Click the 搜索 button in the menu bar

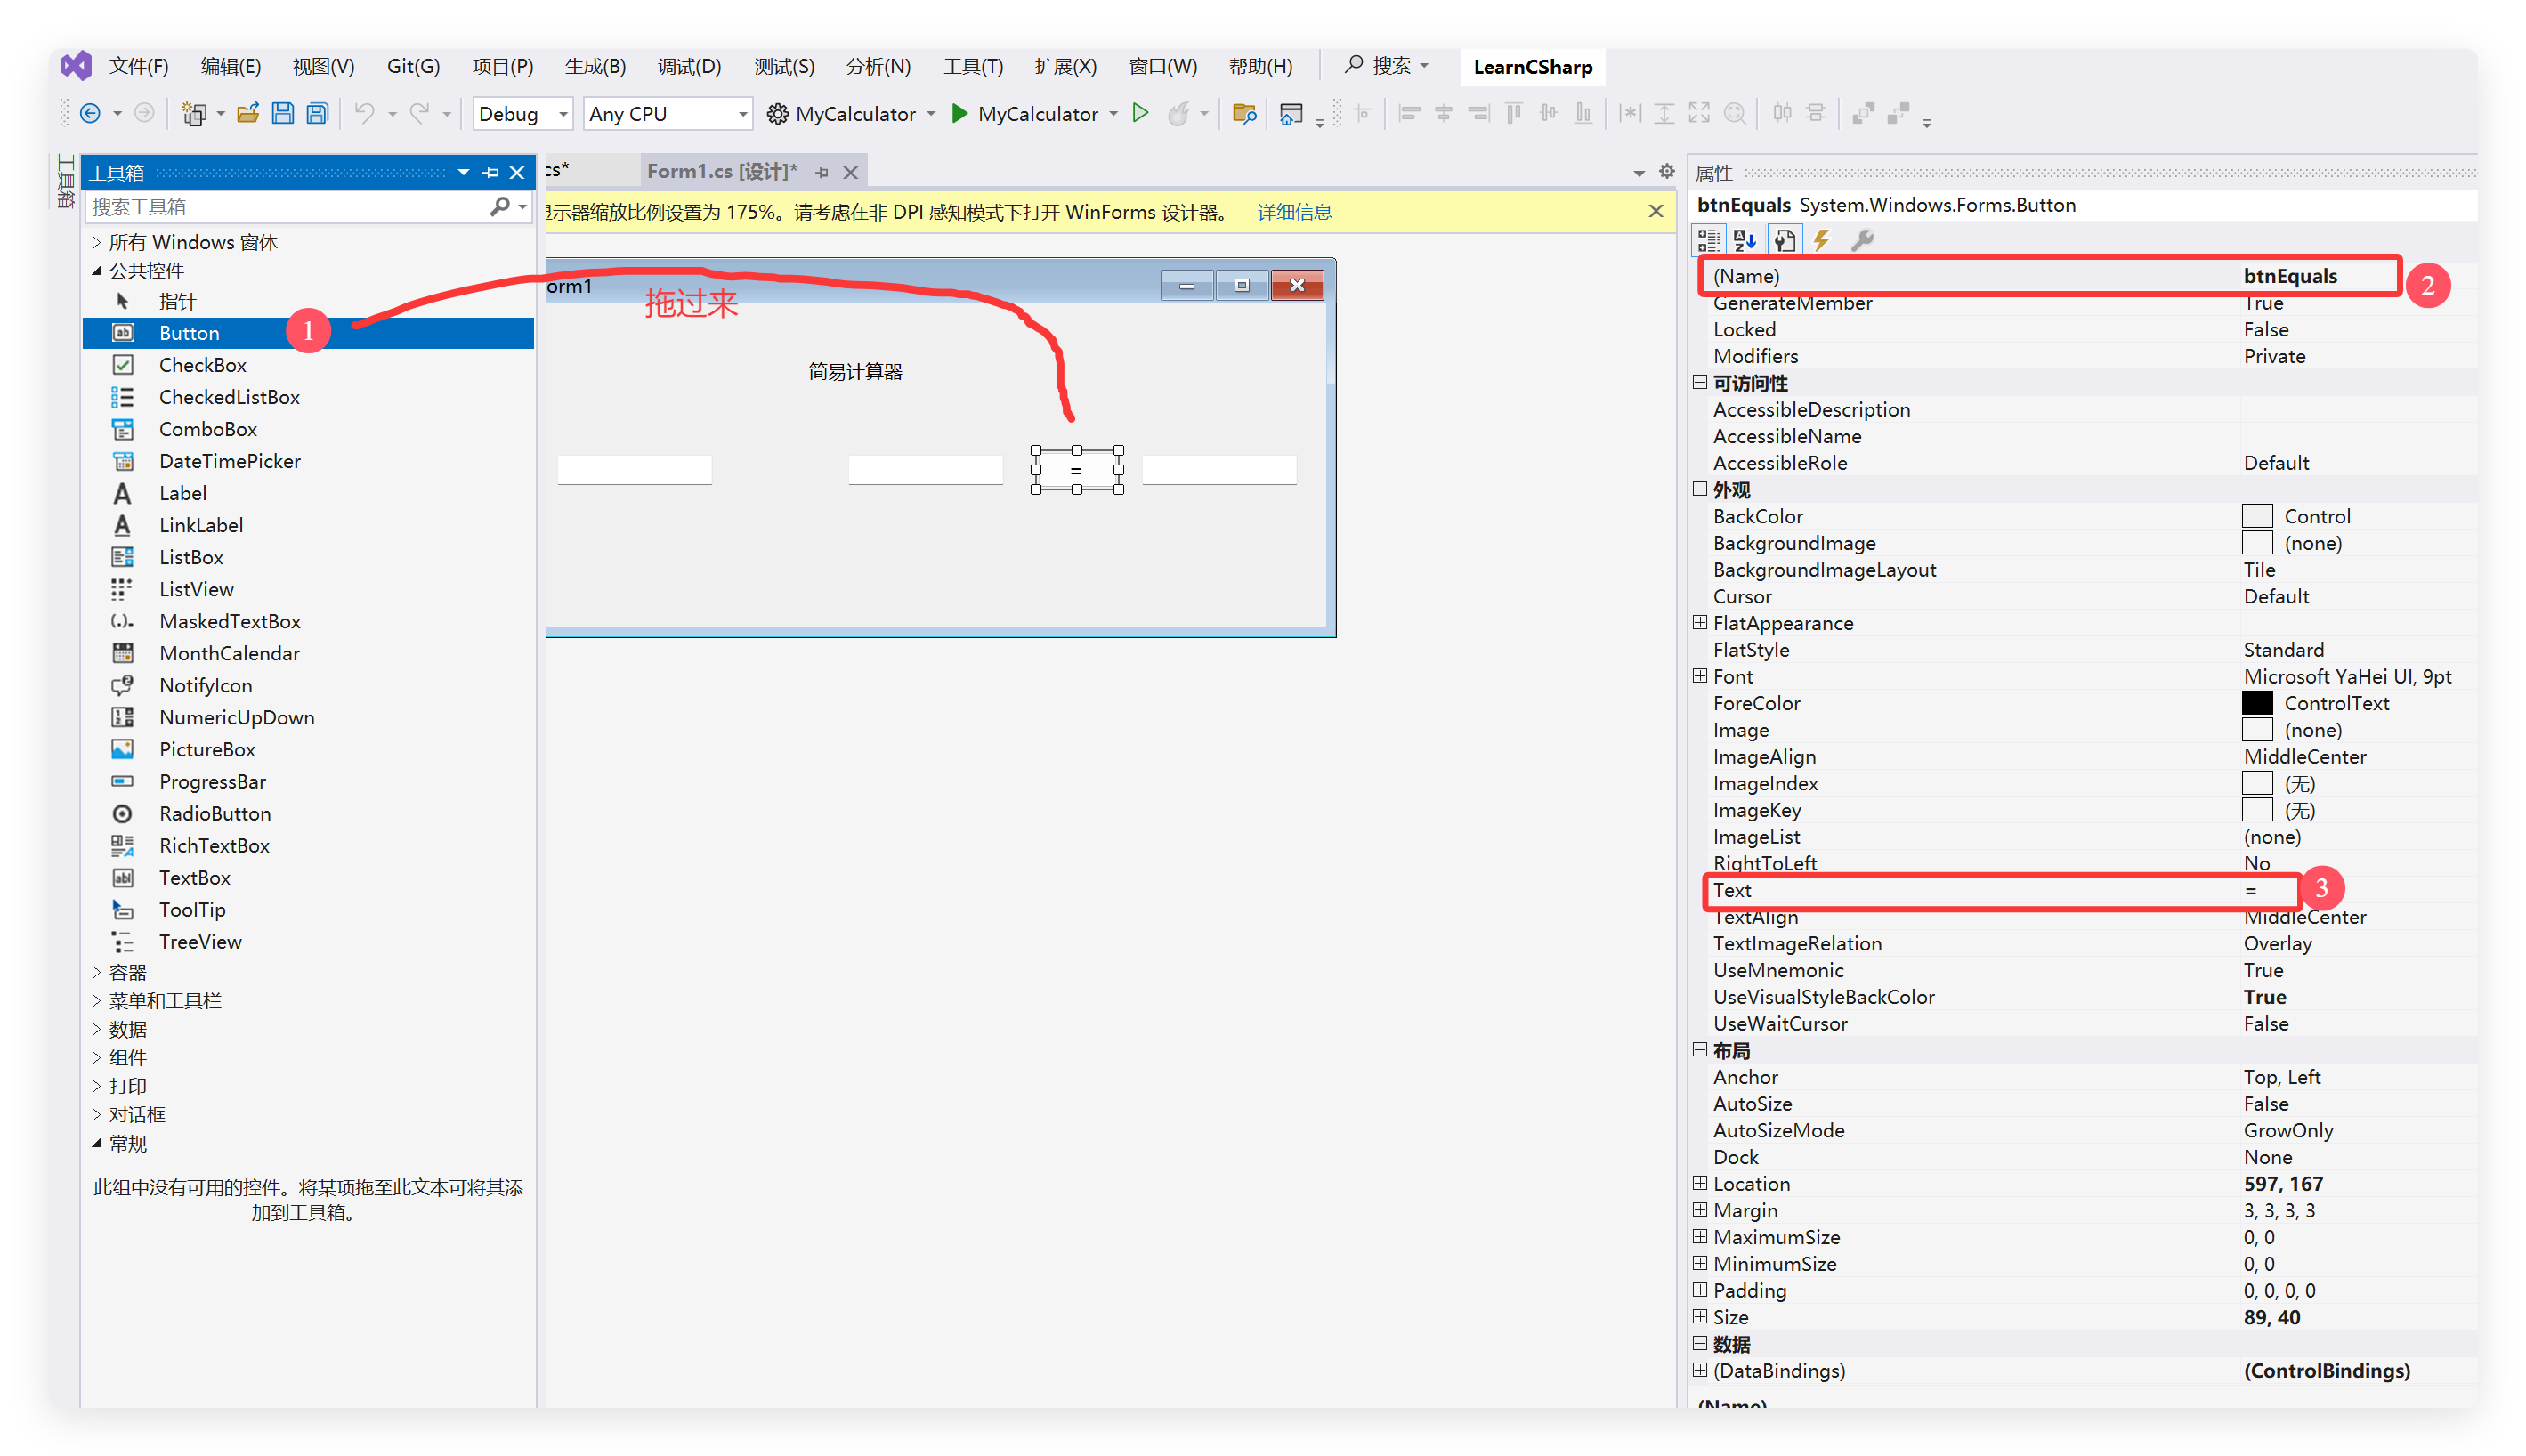coord(1388,66)
